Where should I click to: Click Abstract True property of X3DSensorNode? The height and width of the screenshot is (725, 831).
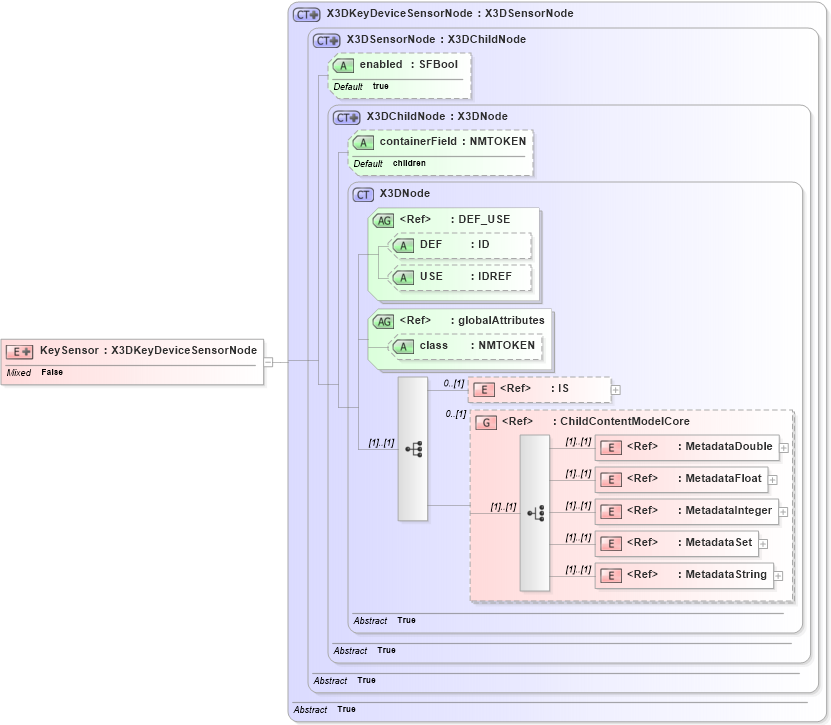point(344,680)
